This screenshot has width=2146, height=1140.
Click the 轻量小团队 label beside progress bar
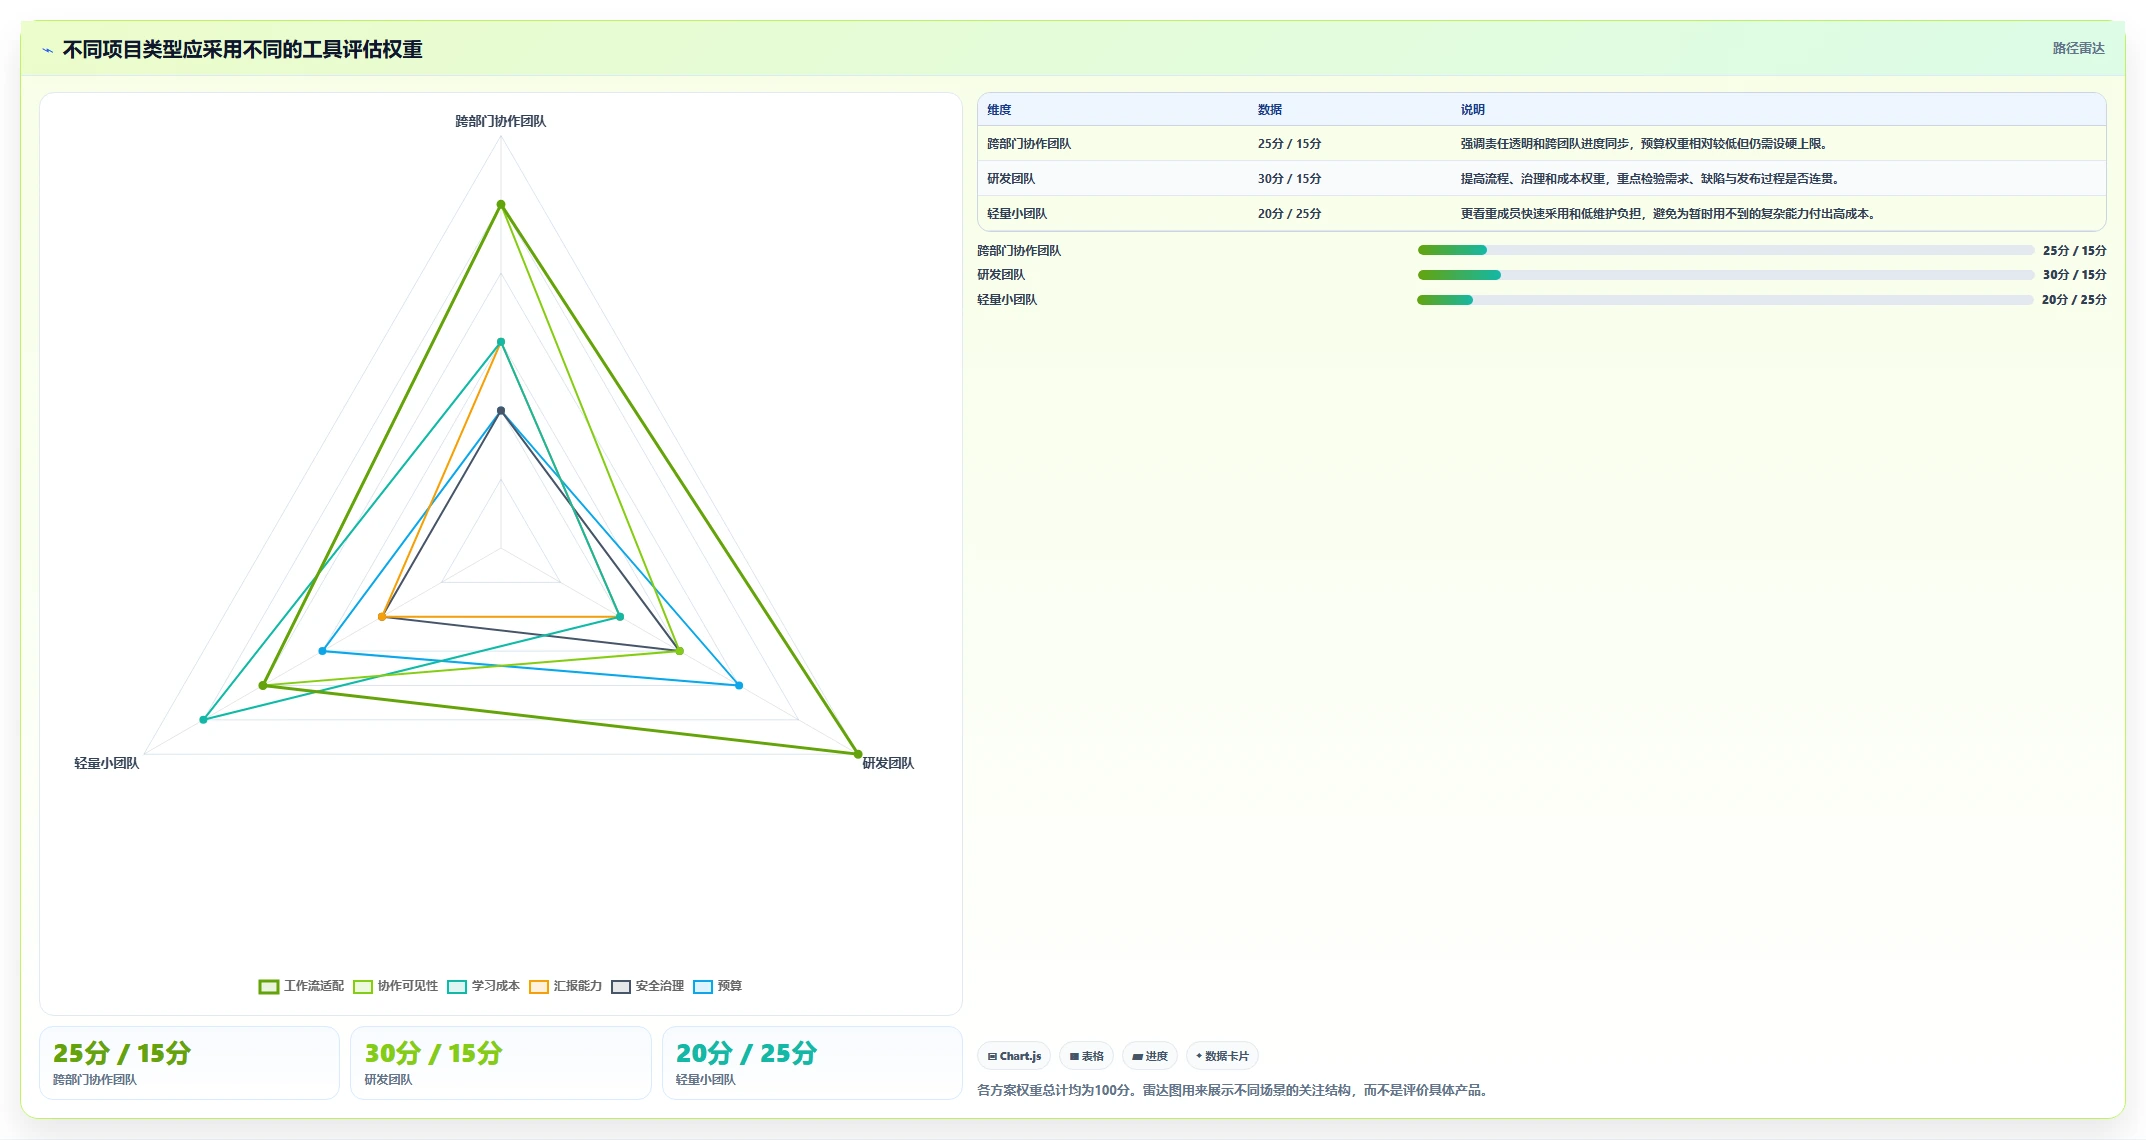coord(1007,300)
